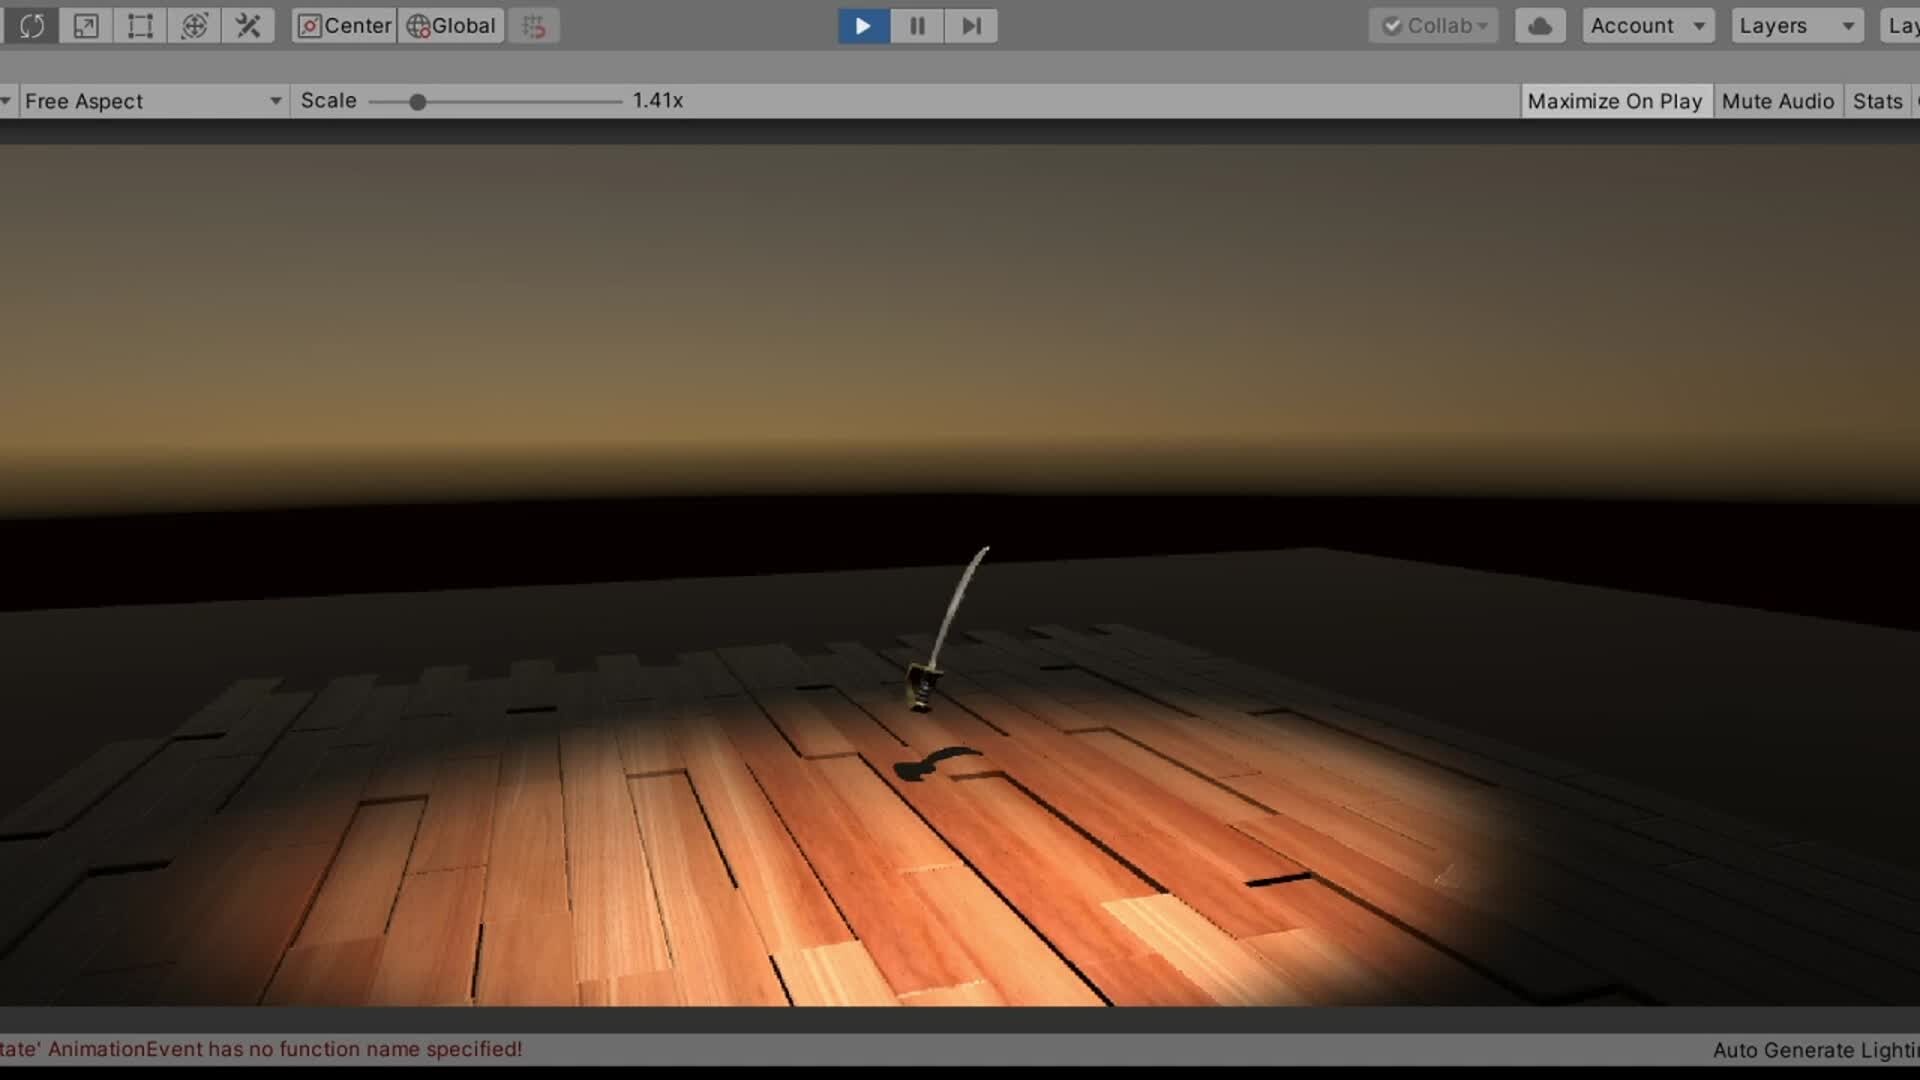Select the combined Transform tool
1920x1080 pixels.
click(x=194, y=26)
